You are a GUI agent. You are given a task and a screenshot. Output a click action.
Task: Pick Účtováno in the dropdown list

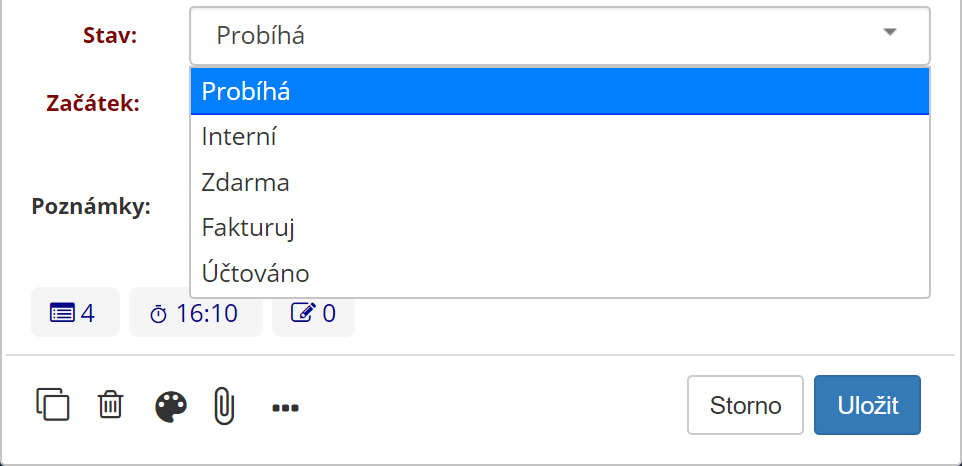coord(560,273)
